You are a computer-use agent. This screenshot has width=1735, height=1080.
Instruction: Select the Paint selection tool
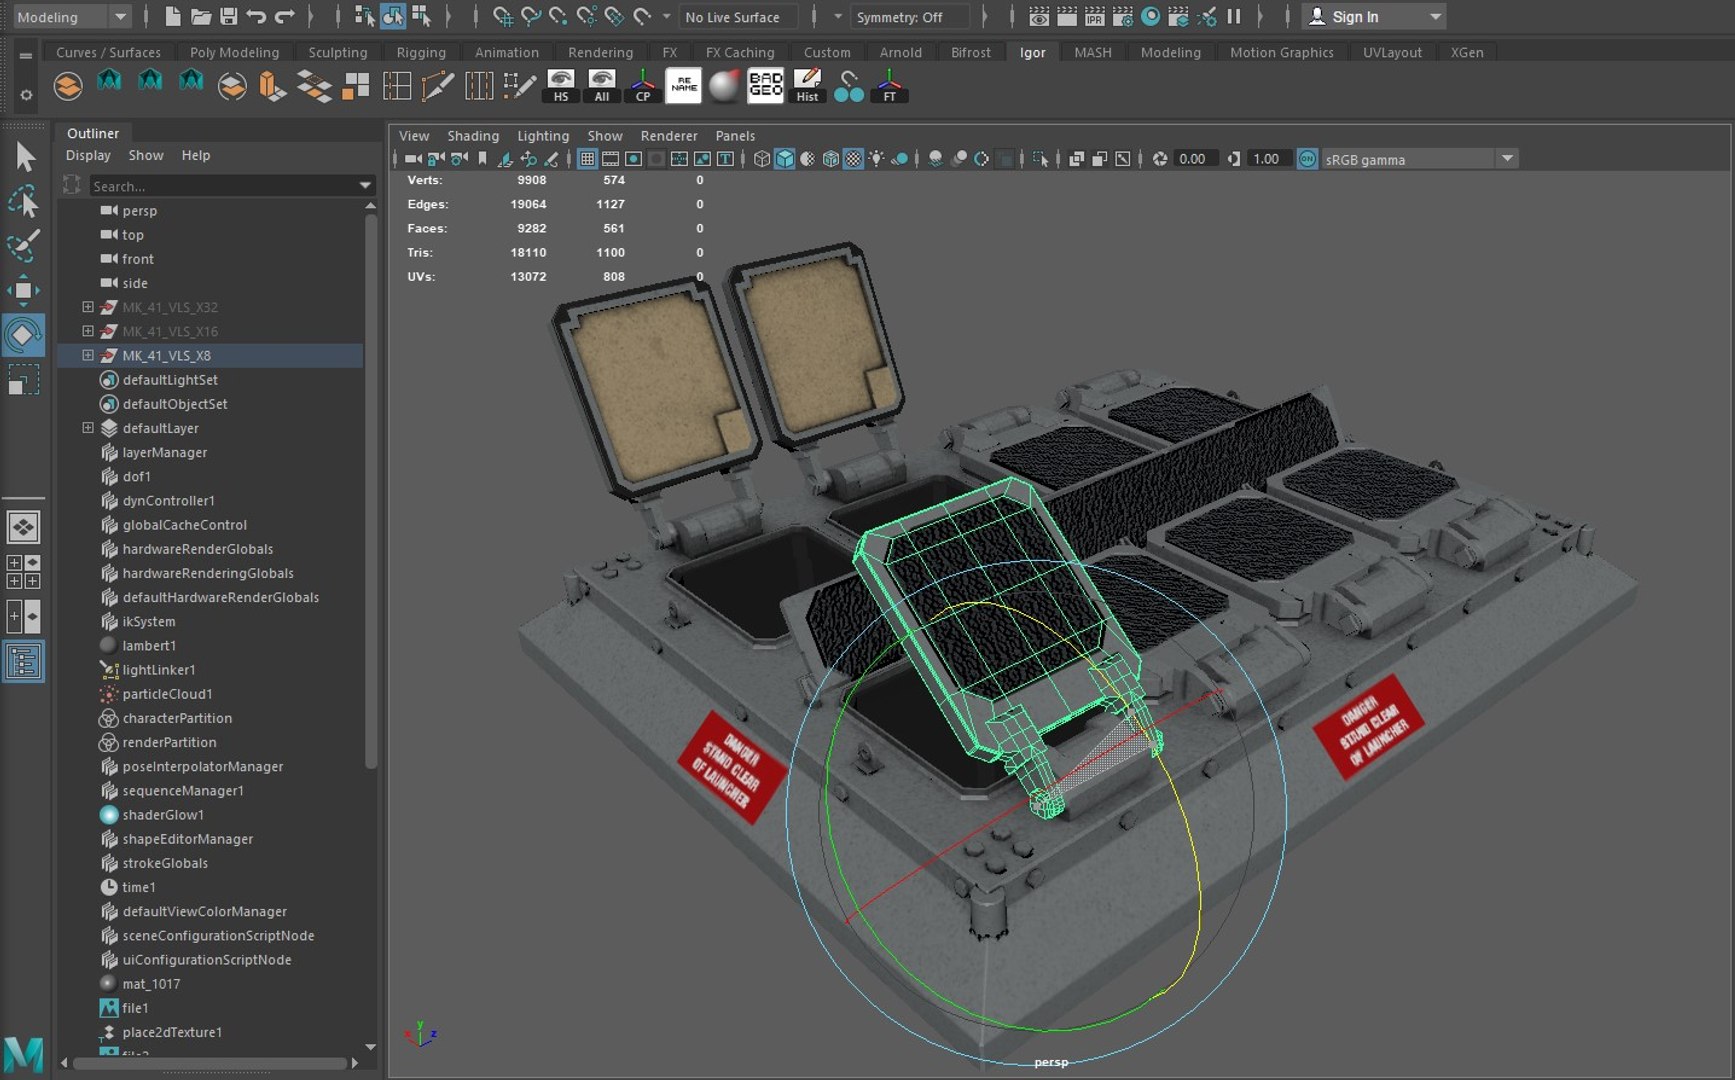coord(24,245)
